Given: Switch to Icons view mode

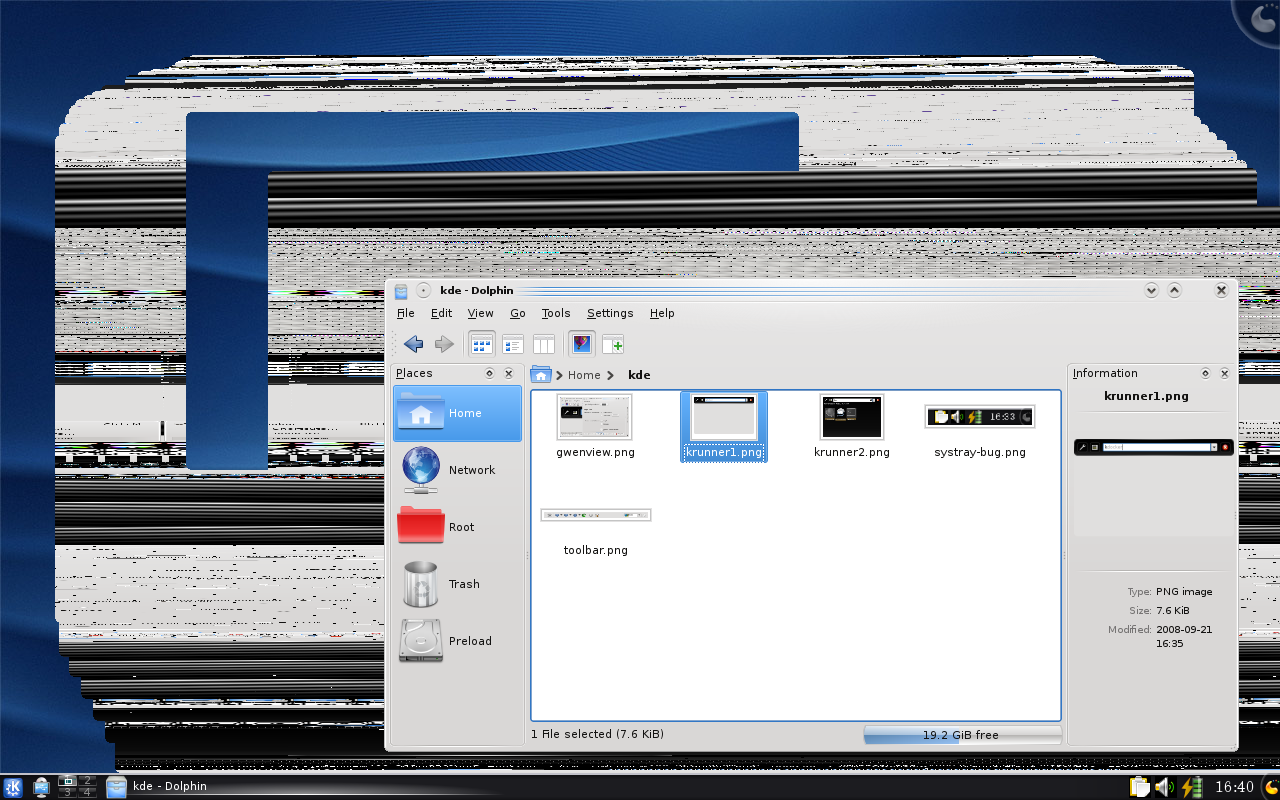Looking at the screenshot, I should pyautogui.click(x=482, y=344).
